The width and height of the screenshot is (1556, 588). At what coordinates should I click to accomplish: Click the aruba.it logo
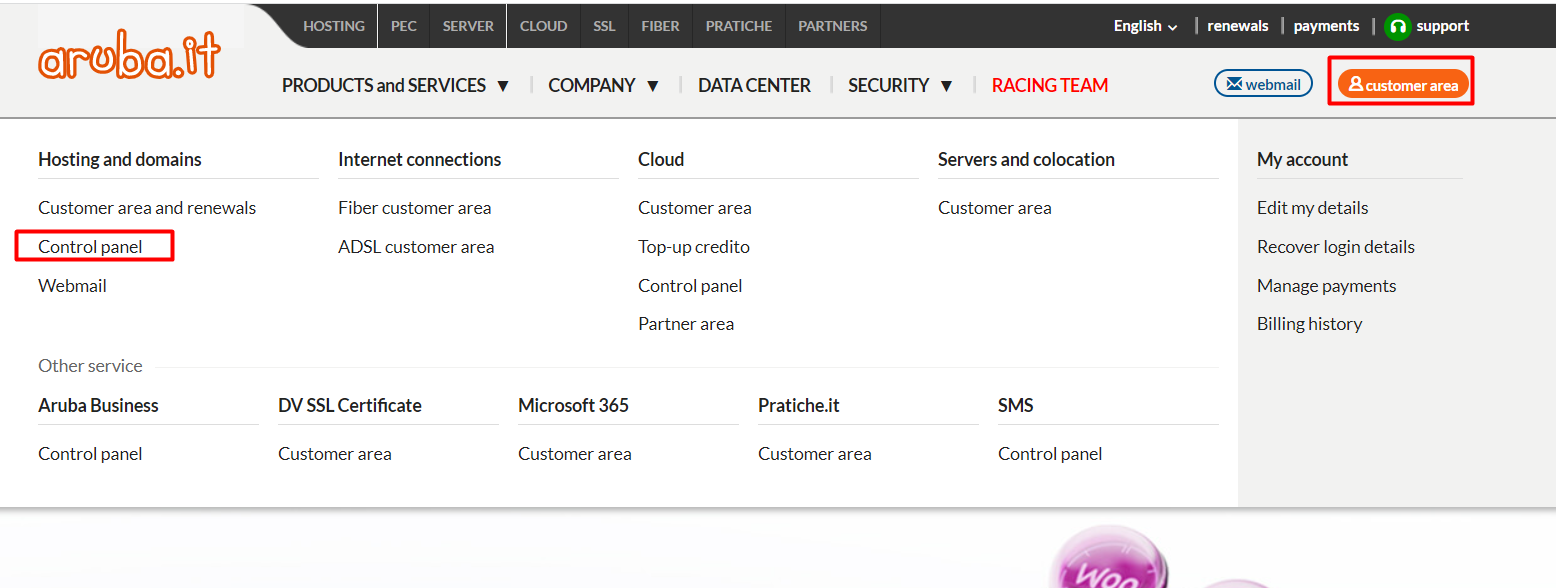[129, 60]
